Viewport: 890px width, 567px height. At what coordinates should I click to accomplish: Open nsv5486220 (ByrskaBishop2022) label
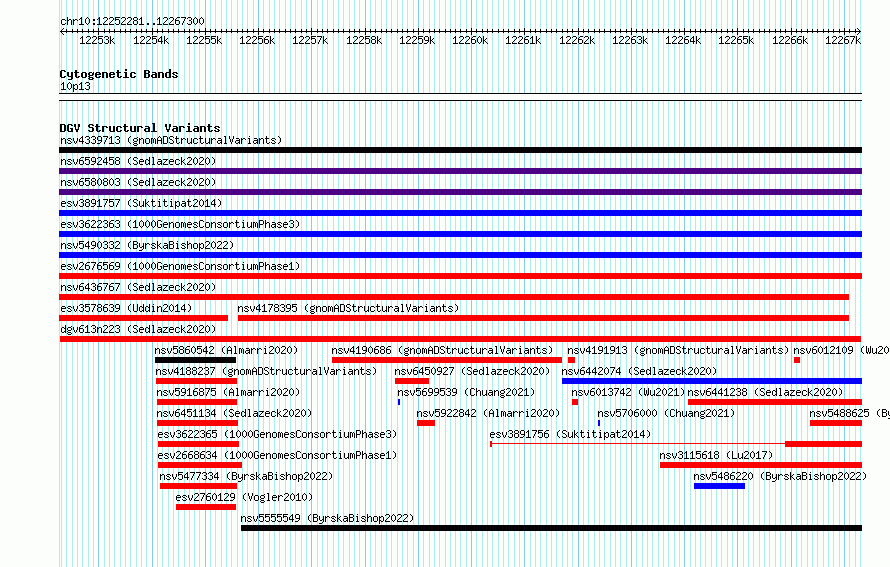tap(780, 476)
